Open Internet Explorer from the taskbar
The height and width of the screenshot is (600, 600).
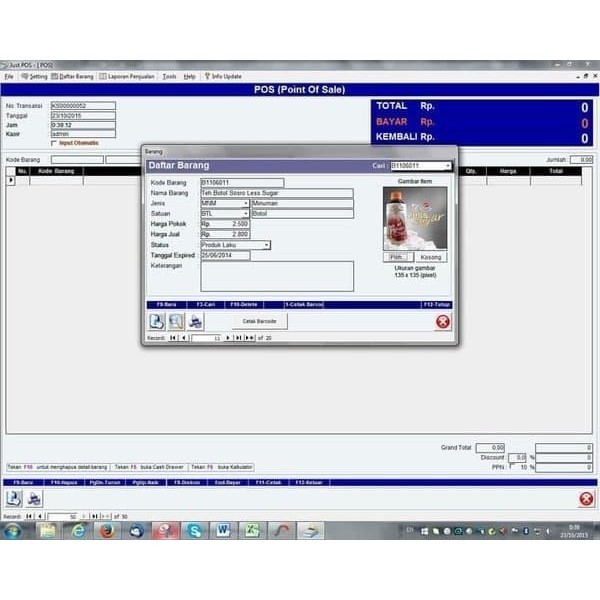click(x=78, y=531)
